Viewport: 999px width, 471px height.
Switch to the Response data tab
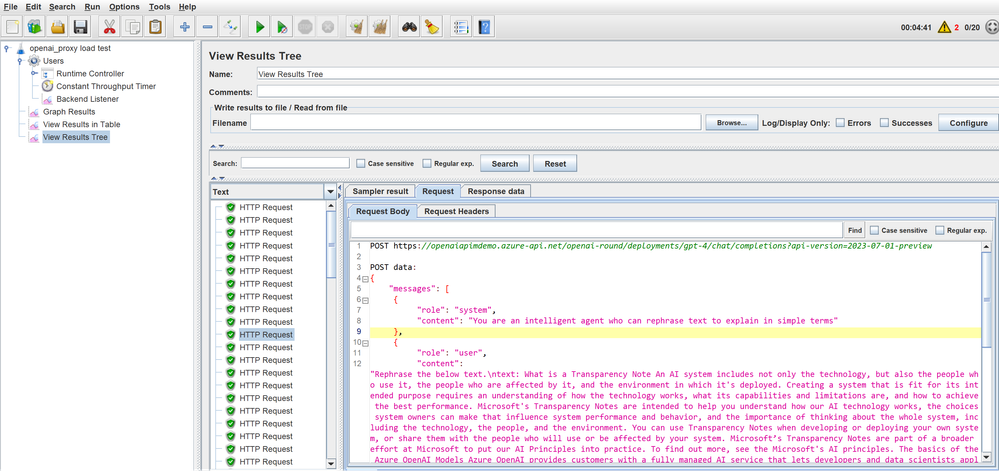click(x=496, y=191)
